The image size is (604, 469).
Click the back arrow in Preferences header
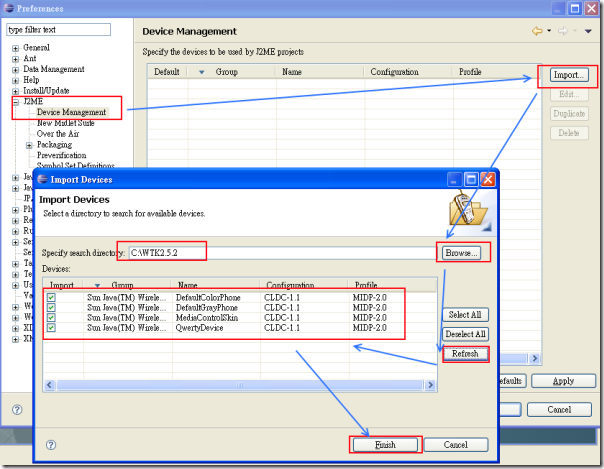pyautogui.click(x=537, y=31)
